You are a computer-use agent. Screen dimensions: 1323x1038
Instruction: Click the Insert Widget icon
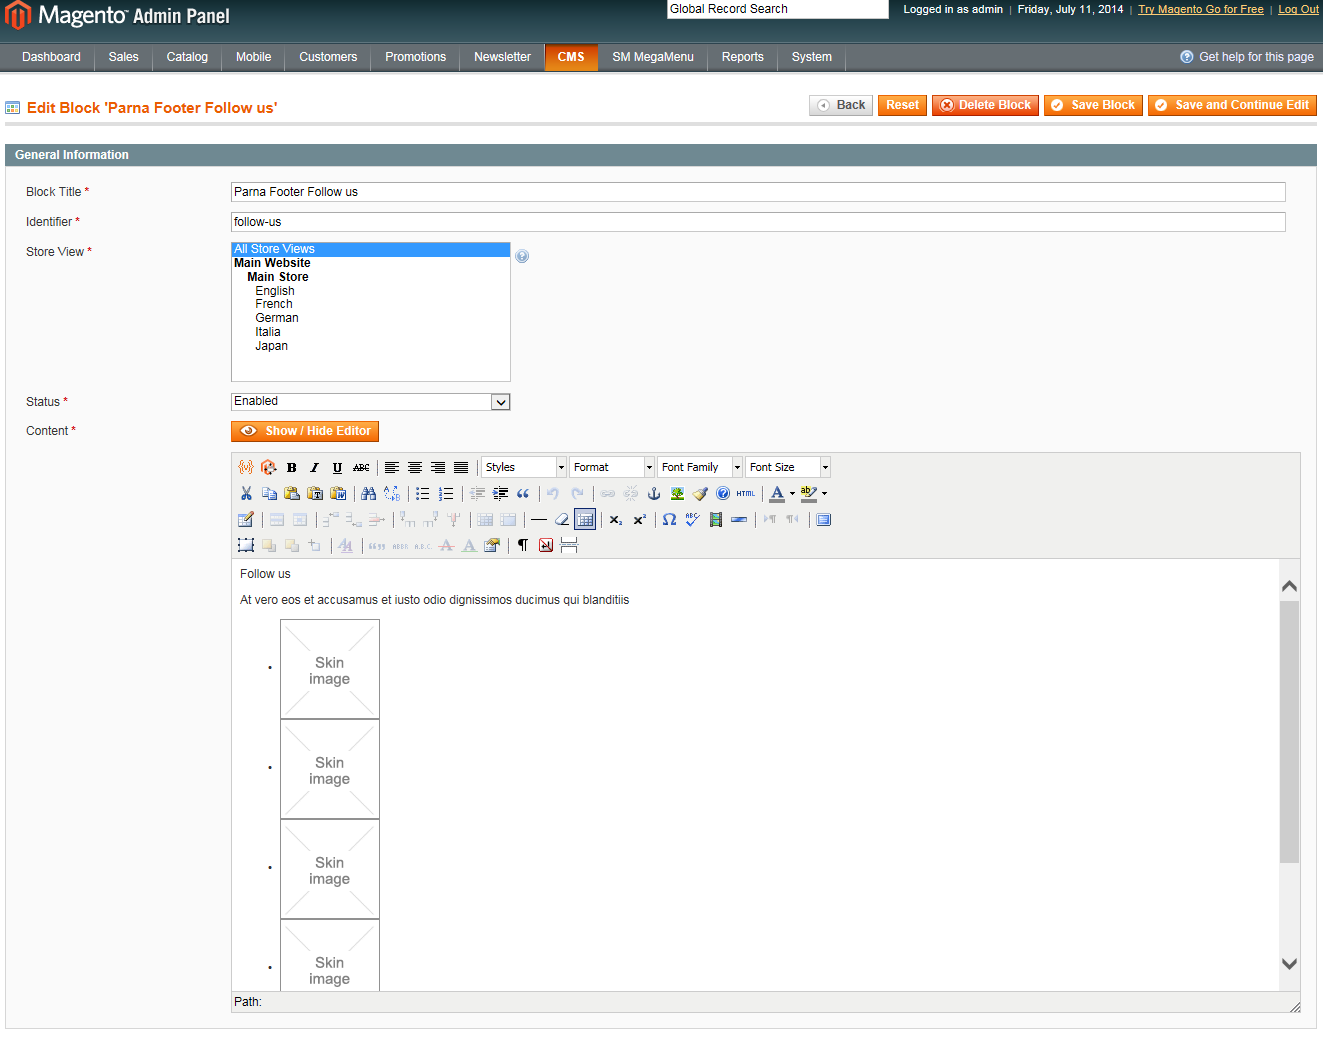click(268, 467)
